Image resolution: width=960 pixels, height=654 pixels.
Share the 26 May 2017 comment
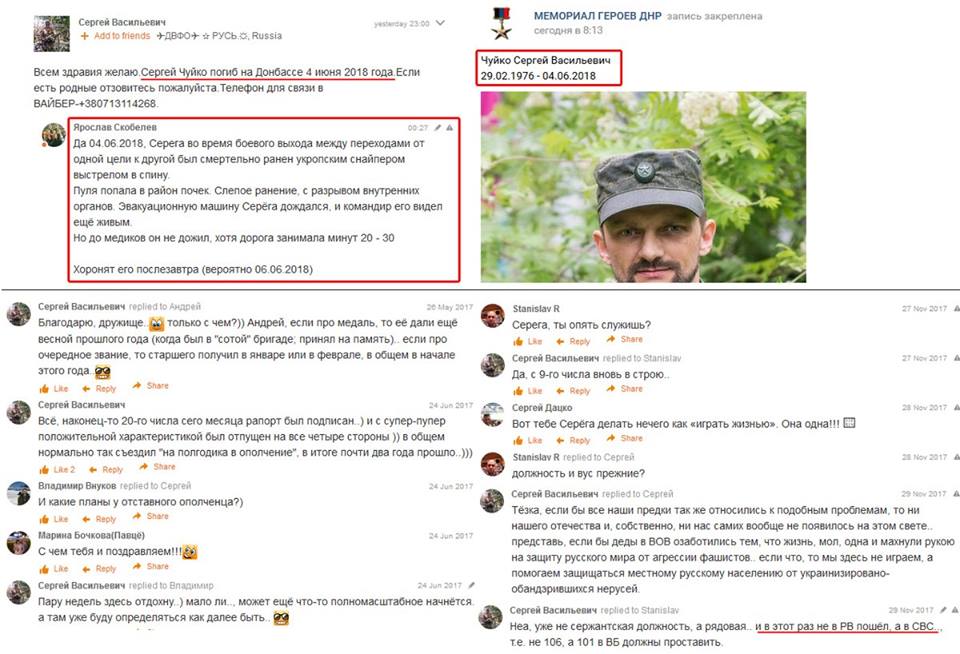[x=151, y=386]
